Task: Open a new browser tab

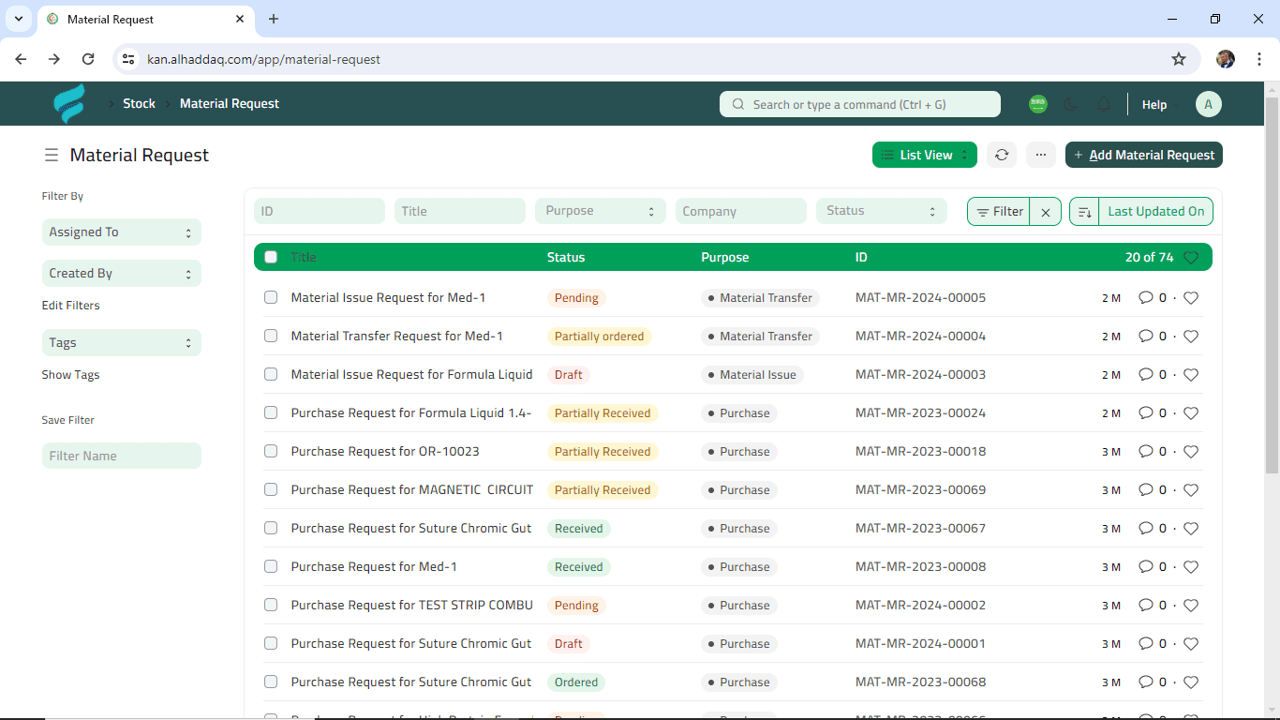Action: [x=273, y=19]
